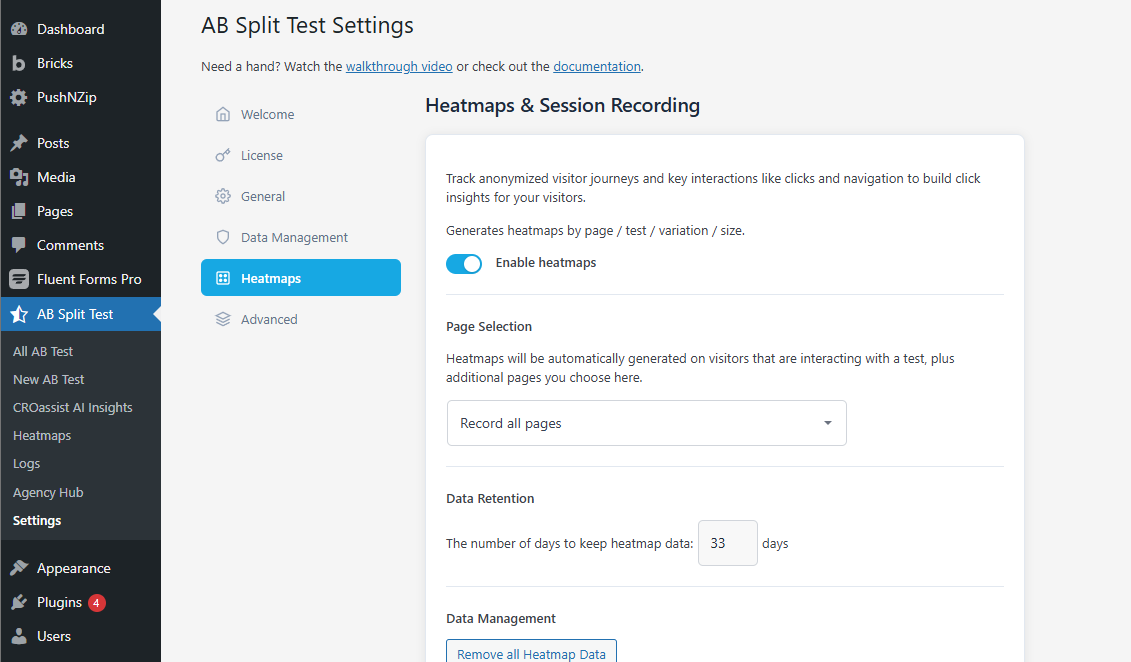
Task: Switch to the Advanced settings tab
Action: point(270,319)
